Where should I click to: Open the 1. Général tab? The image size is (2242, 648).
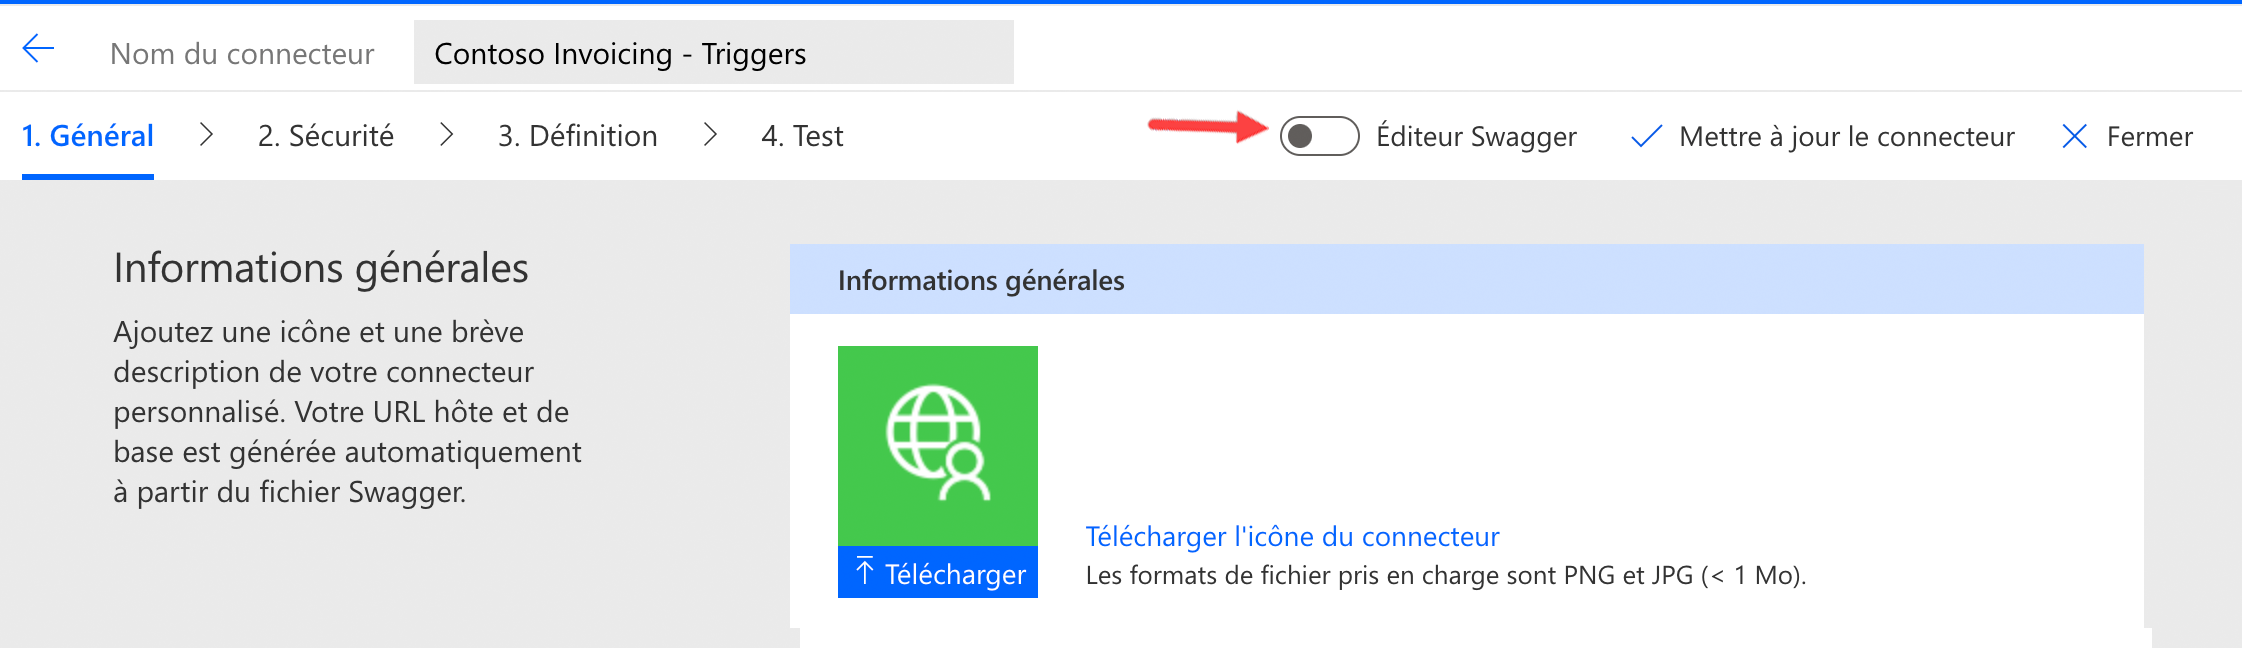pyautogui.click(x=88, y=136)
